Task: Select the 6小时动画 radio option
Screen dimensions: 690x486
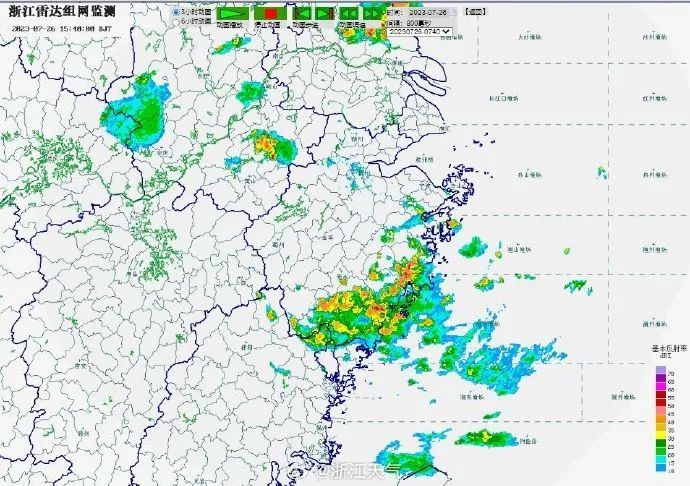Action: click(x=176, y=21)
